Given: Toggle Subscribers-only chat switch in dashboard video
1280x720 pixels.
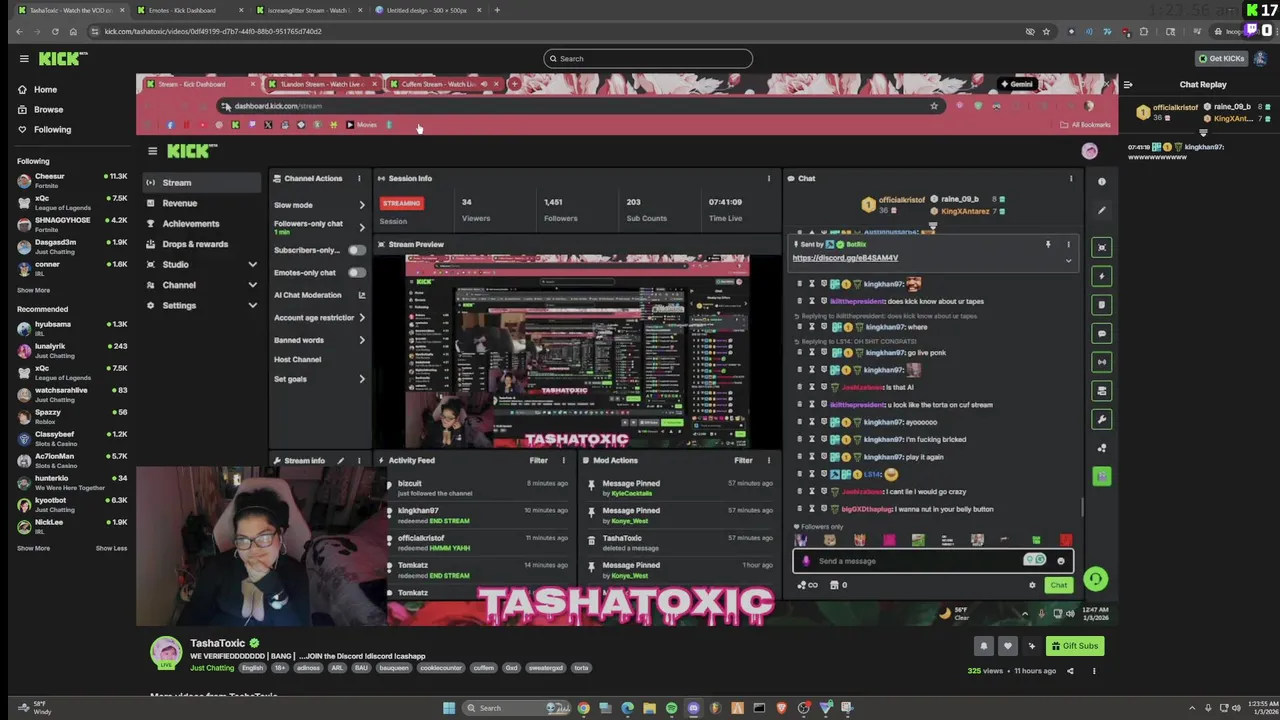Looking at the screenshot, I should click(x=357, y=250).
